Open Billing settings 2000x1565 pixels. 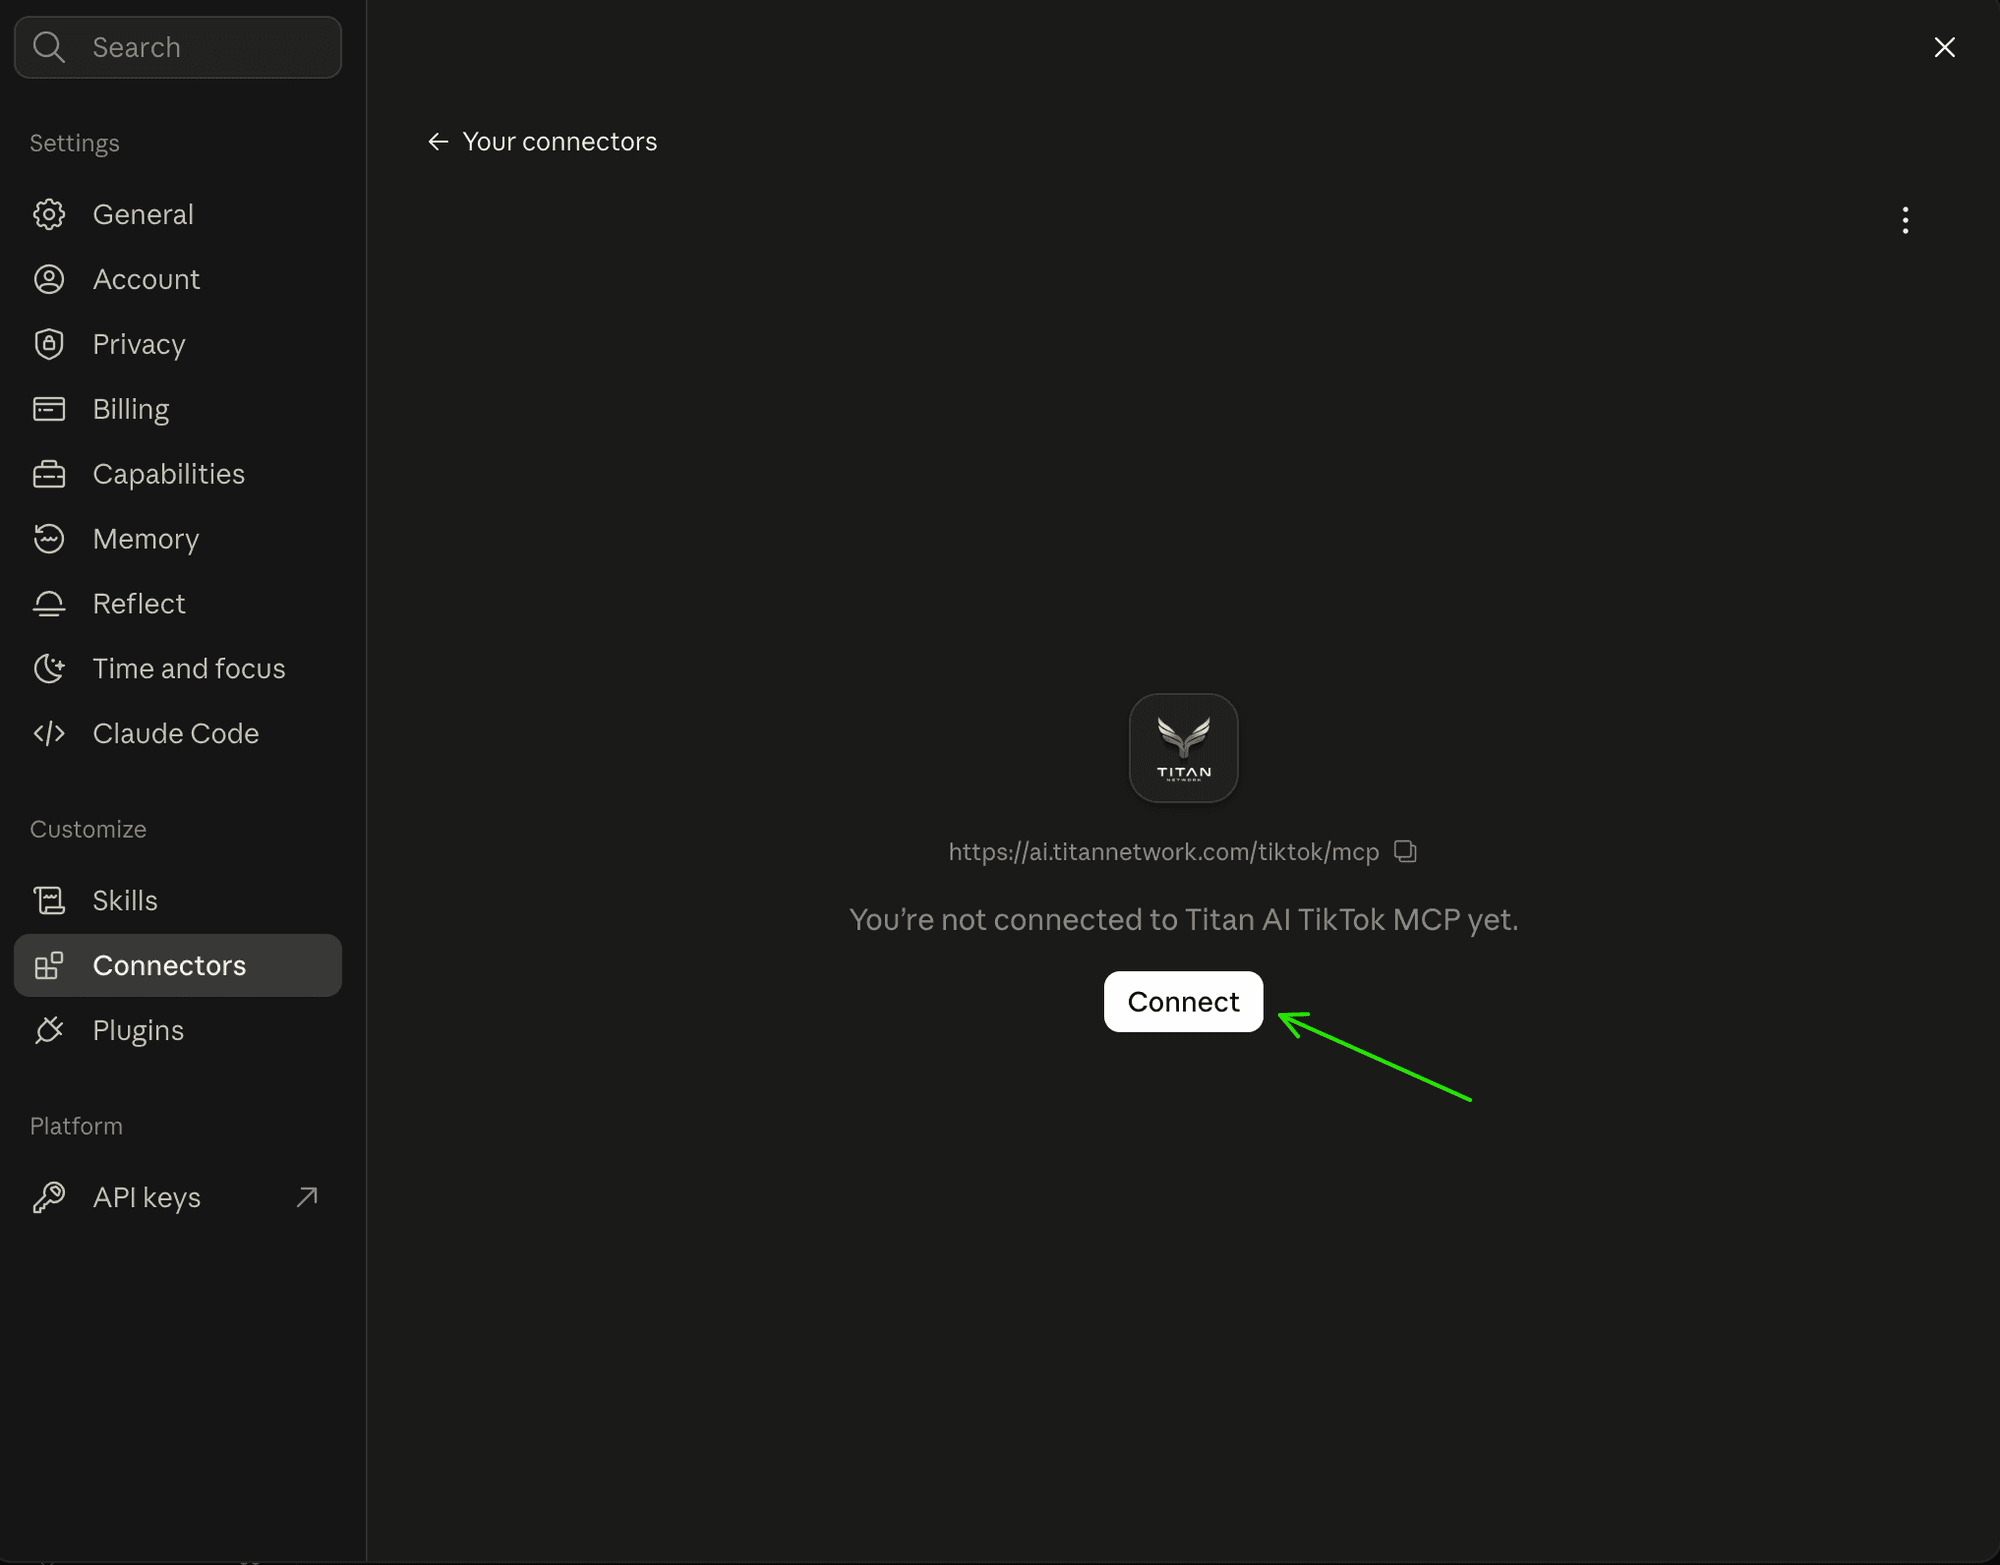pos(178,409)
